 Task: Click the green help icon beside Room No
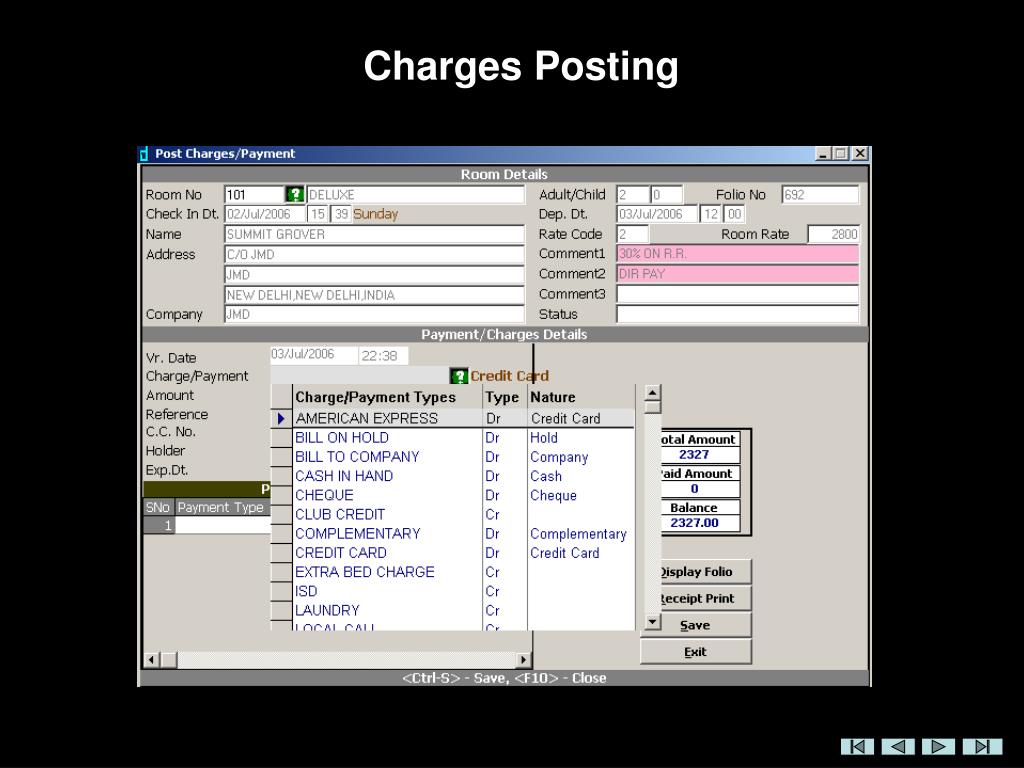tap(295, 195)
